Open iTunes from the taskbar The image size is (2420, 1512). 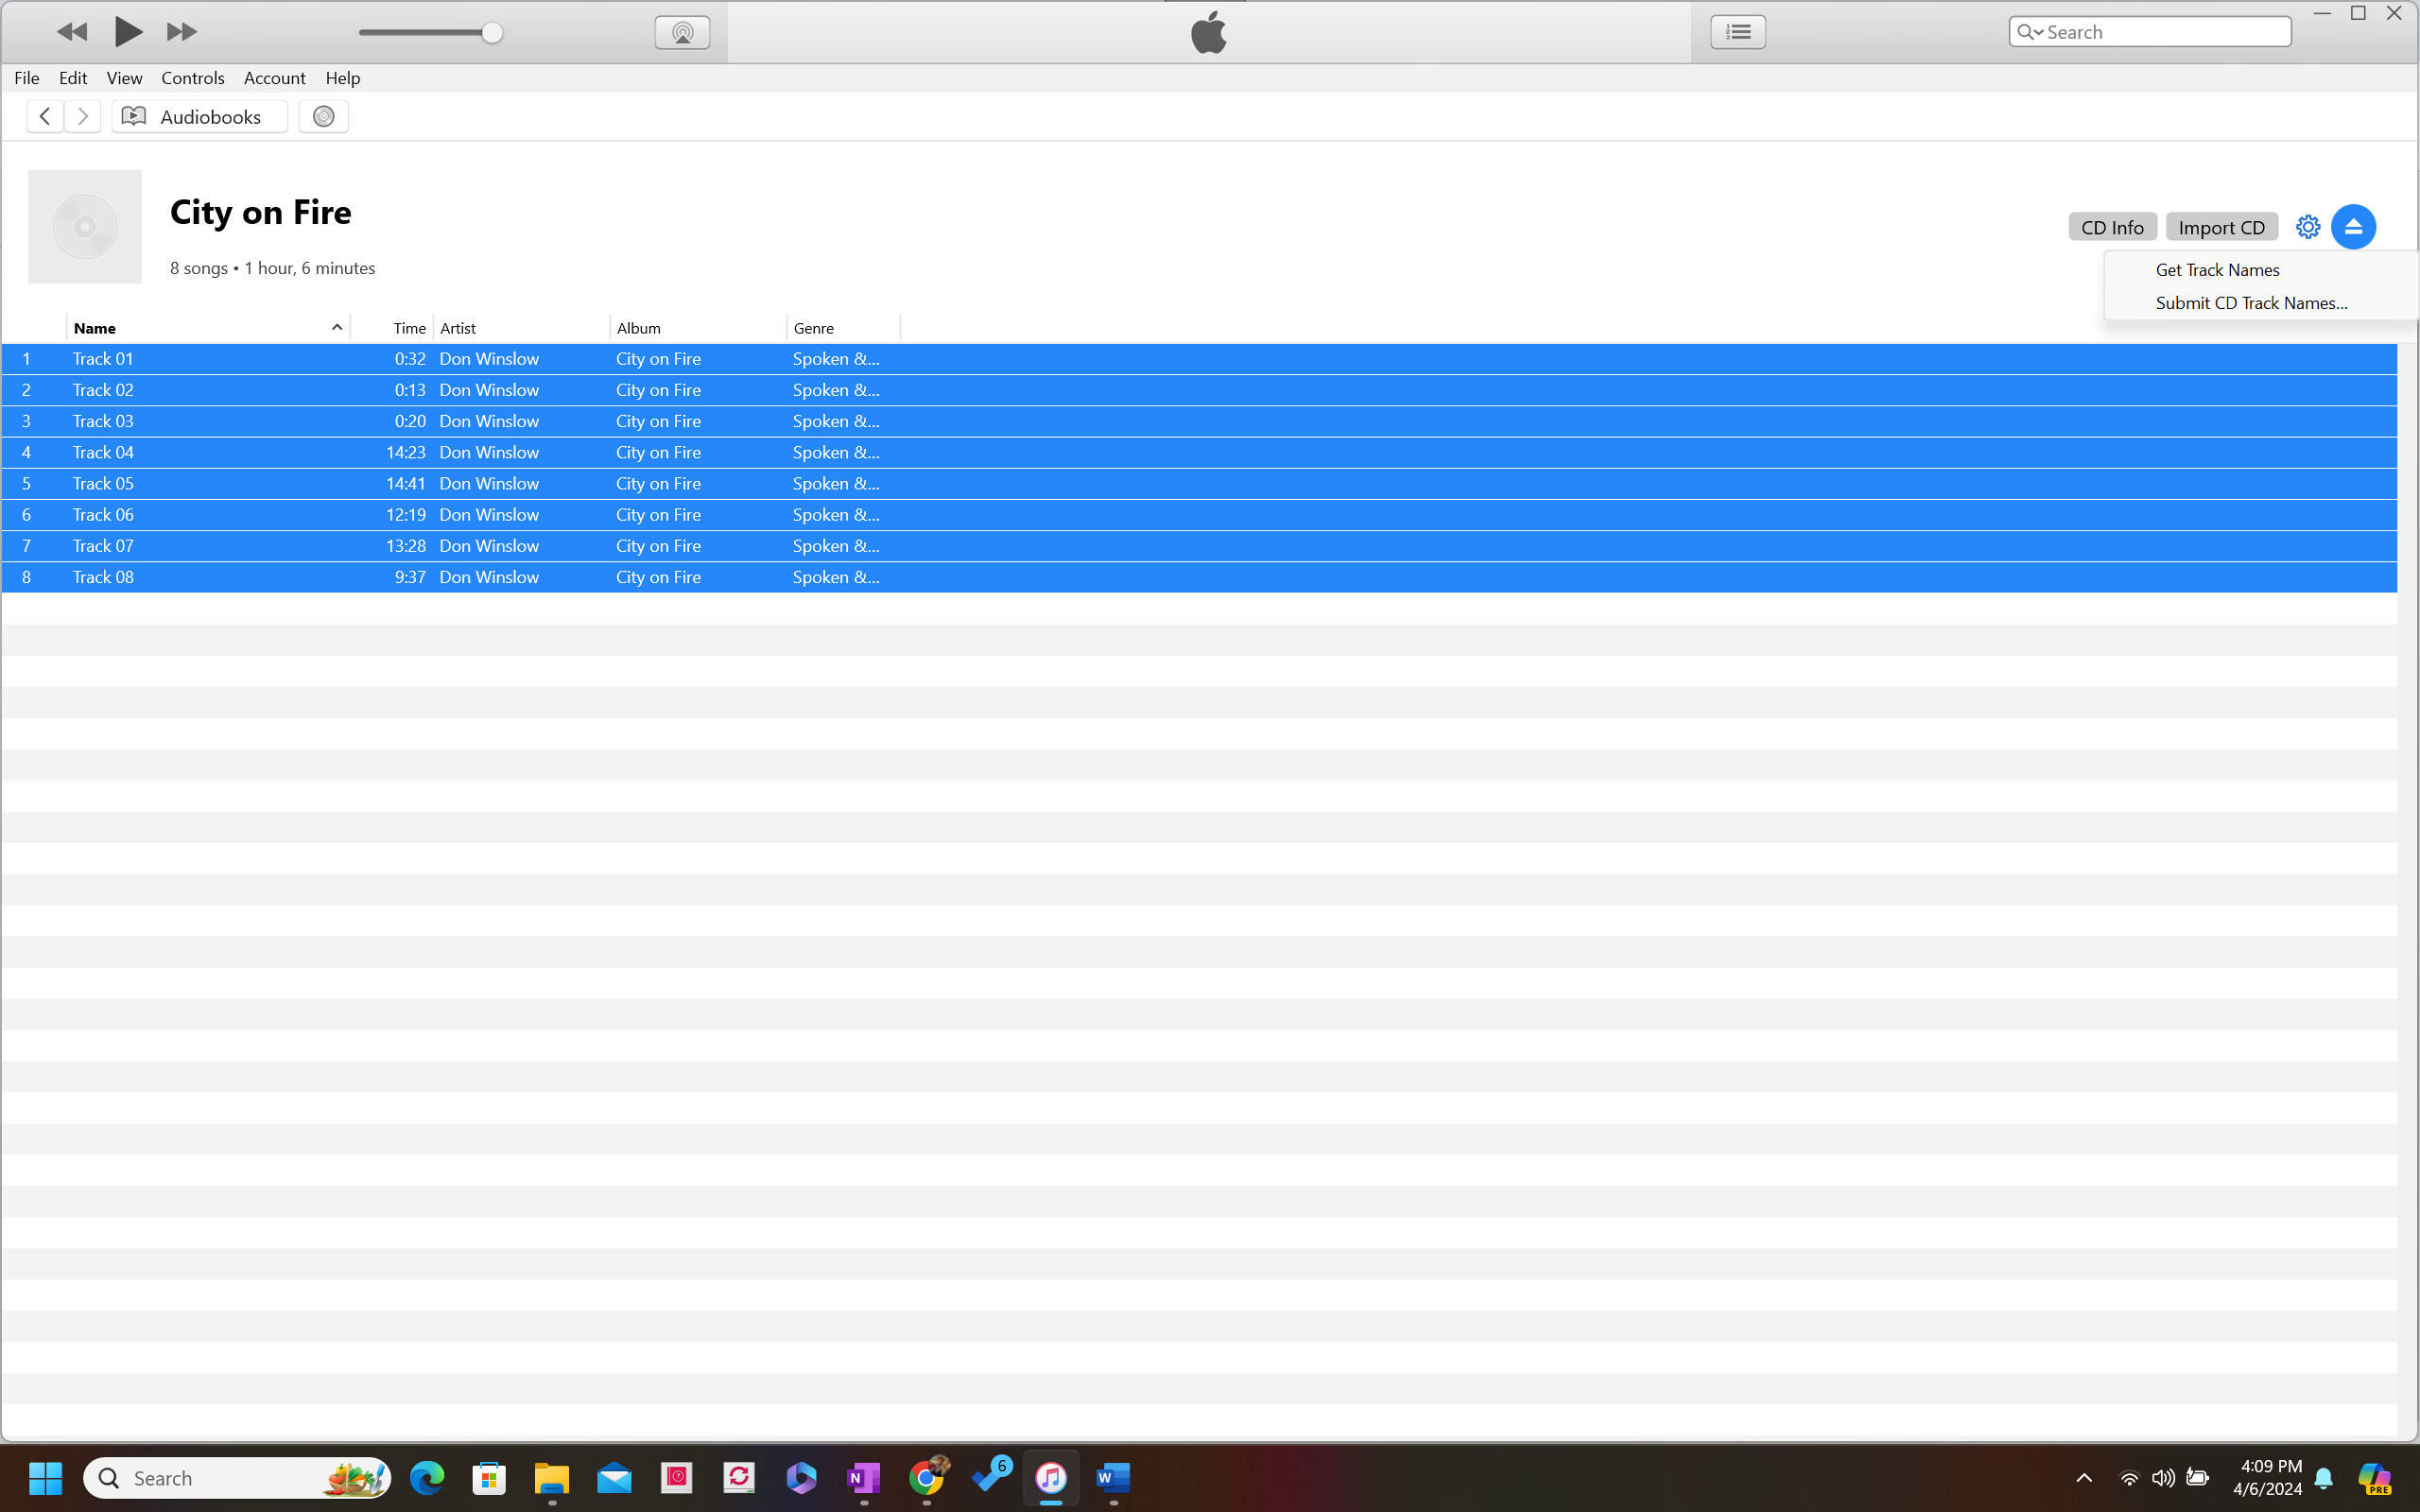tap(1051, 1477)
